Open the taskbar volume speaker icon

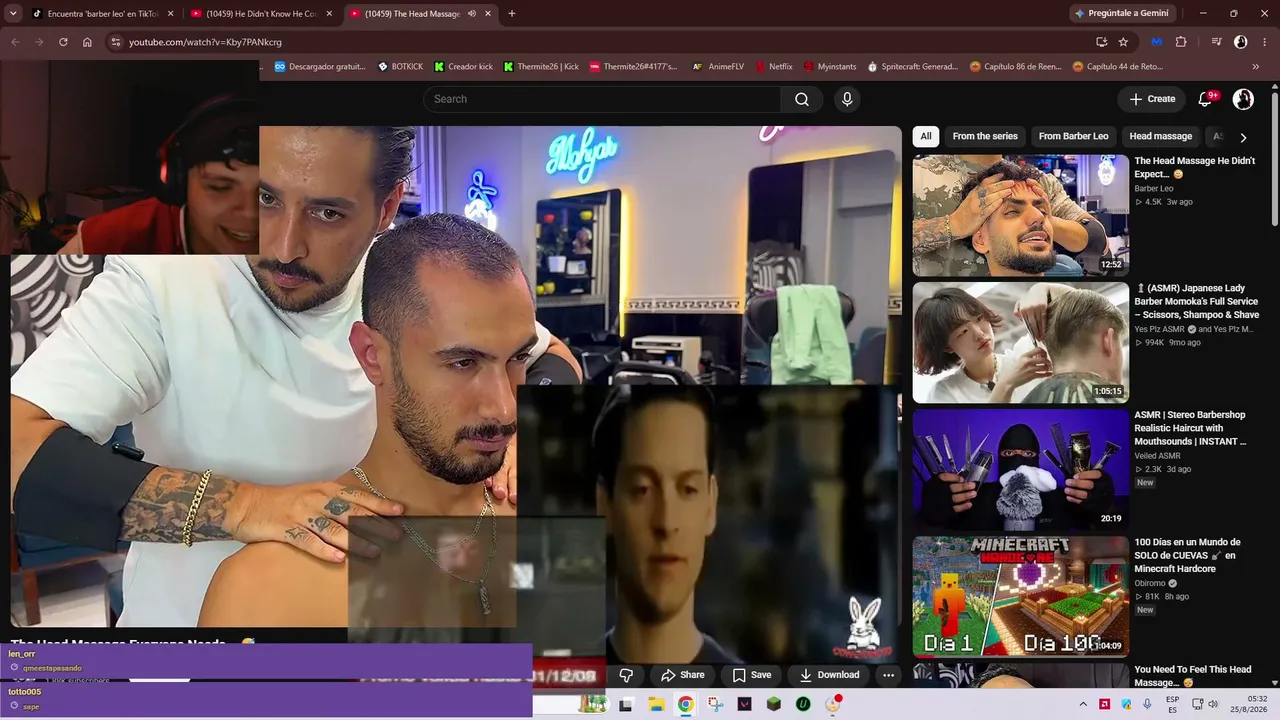pos(1213,704)
